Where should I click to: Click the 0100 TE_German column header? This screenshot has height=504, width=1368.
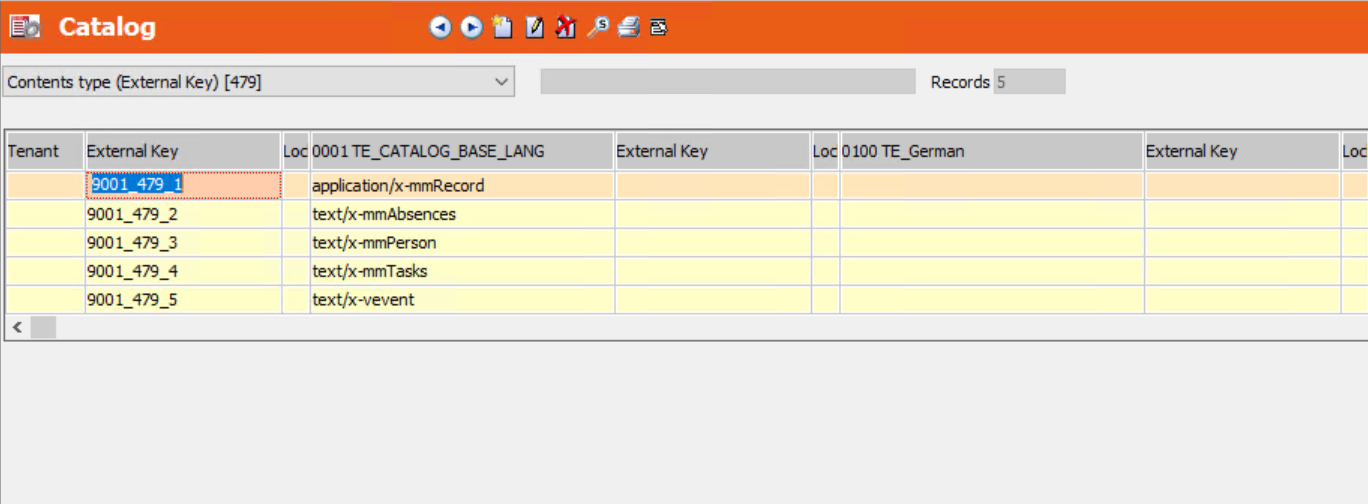point(991,151)
